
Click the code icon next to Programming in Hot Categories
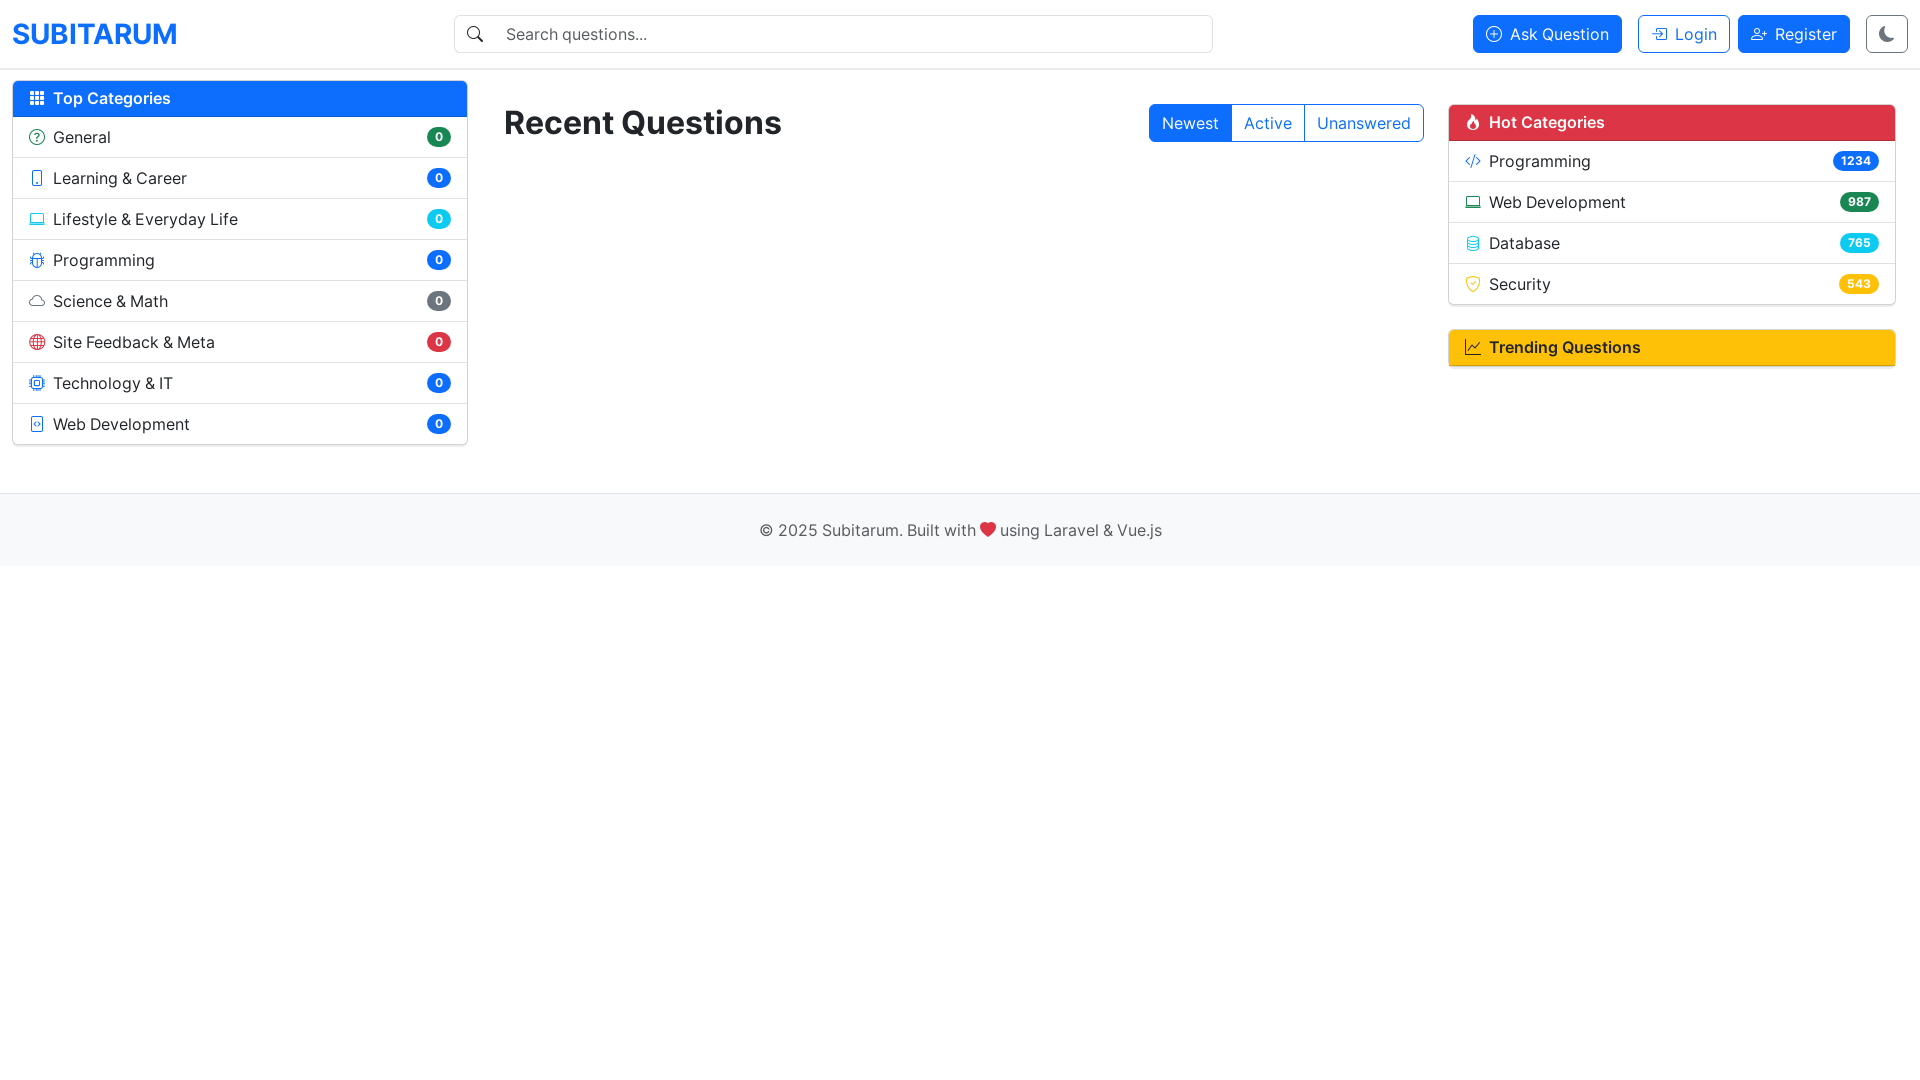coord(1472,161)
